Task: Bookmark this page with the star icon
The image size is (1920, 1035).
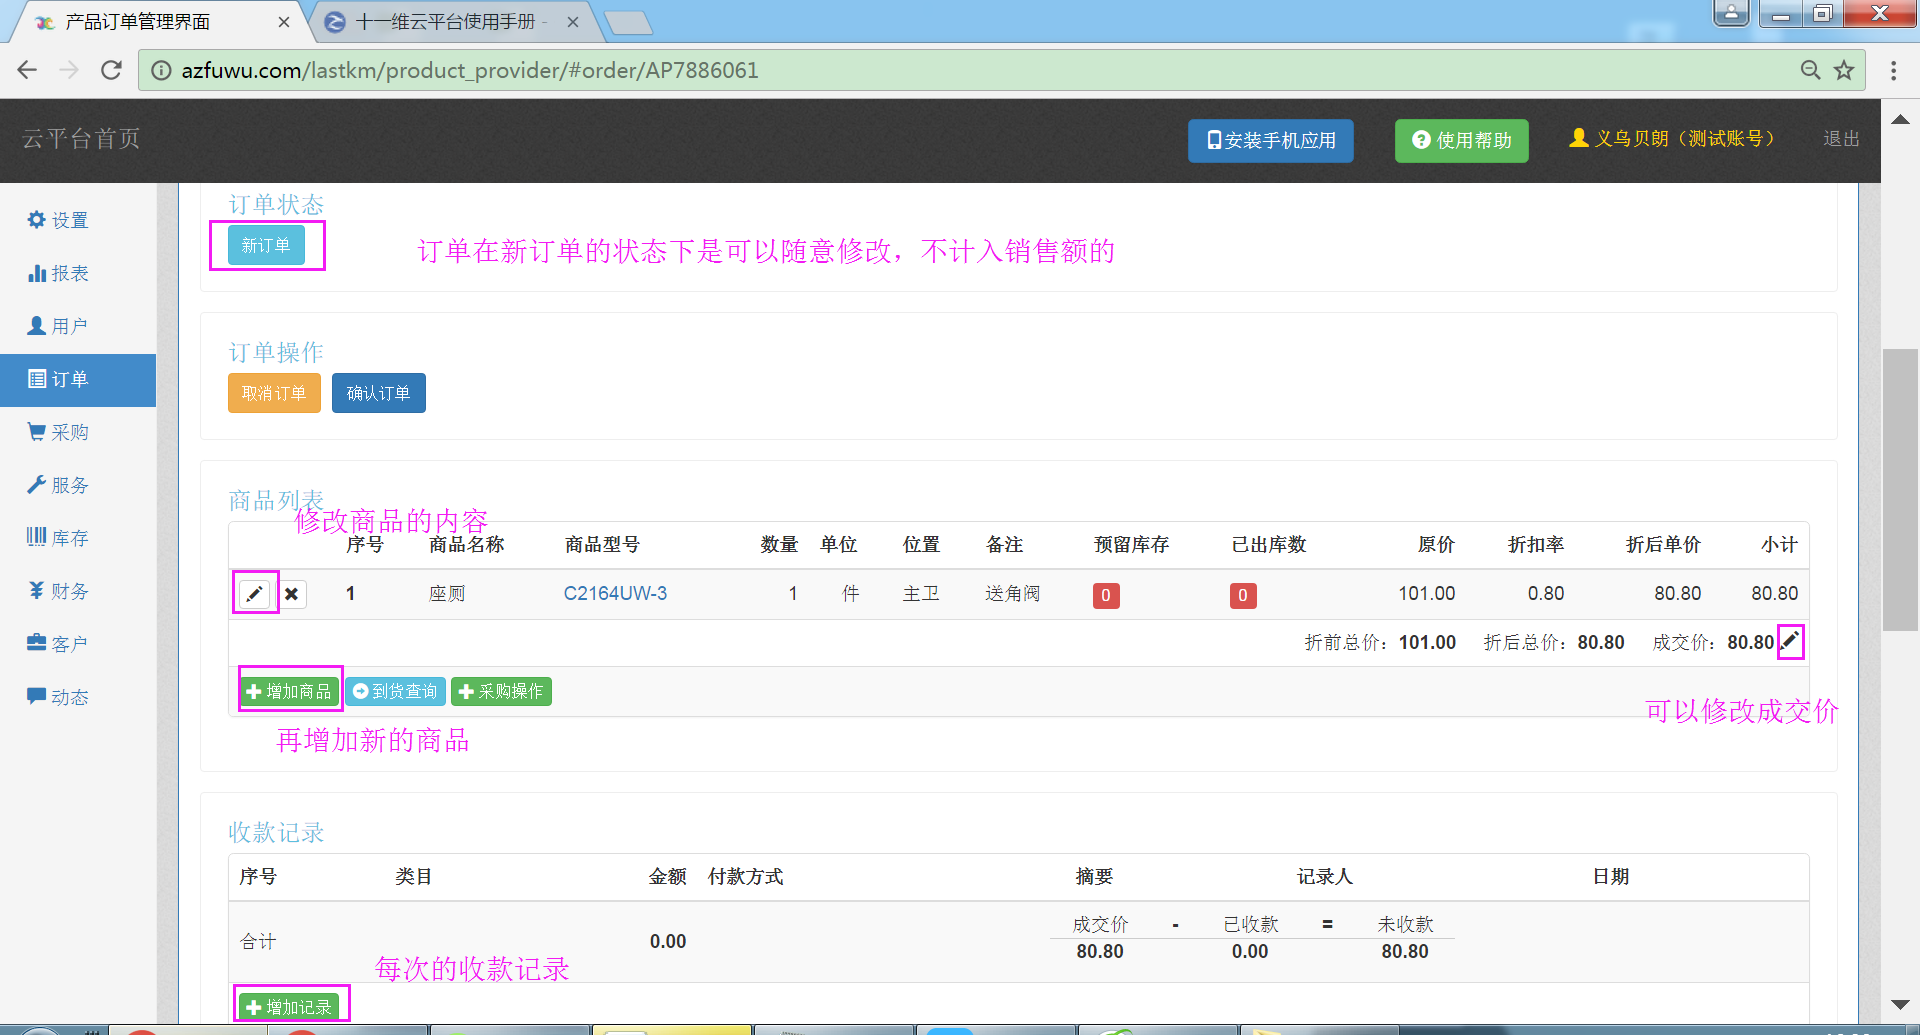Action: 1844,70
